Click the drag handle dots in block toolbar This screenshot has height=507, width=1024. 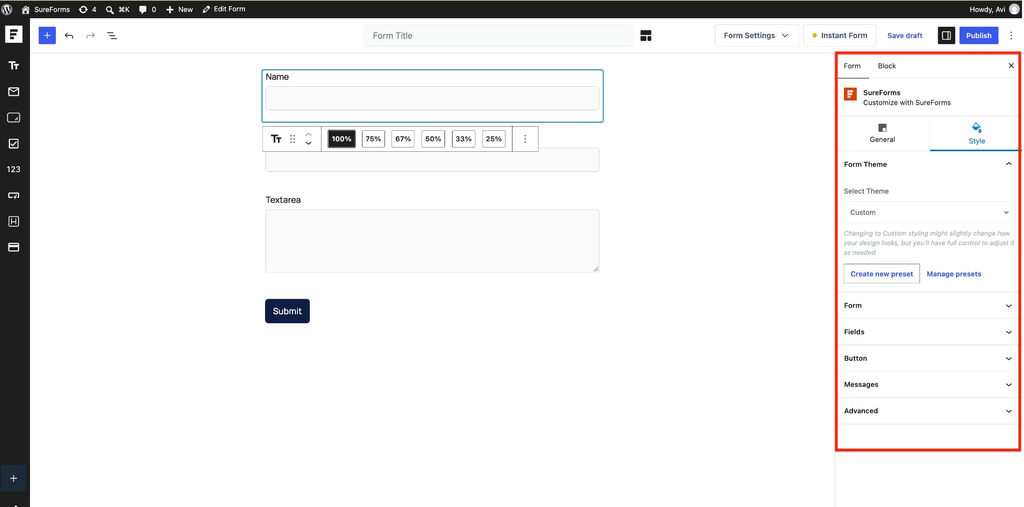click(x=293, y=139)
